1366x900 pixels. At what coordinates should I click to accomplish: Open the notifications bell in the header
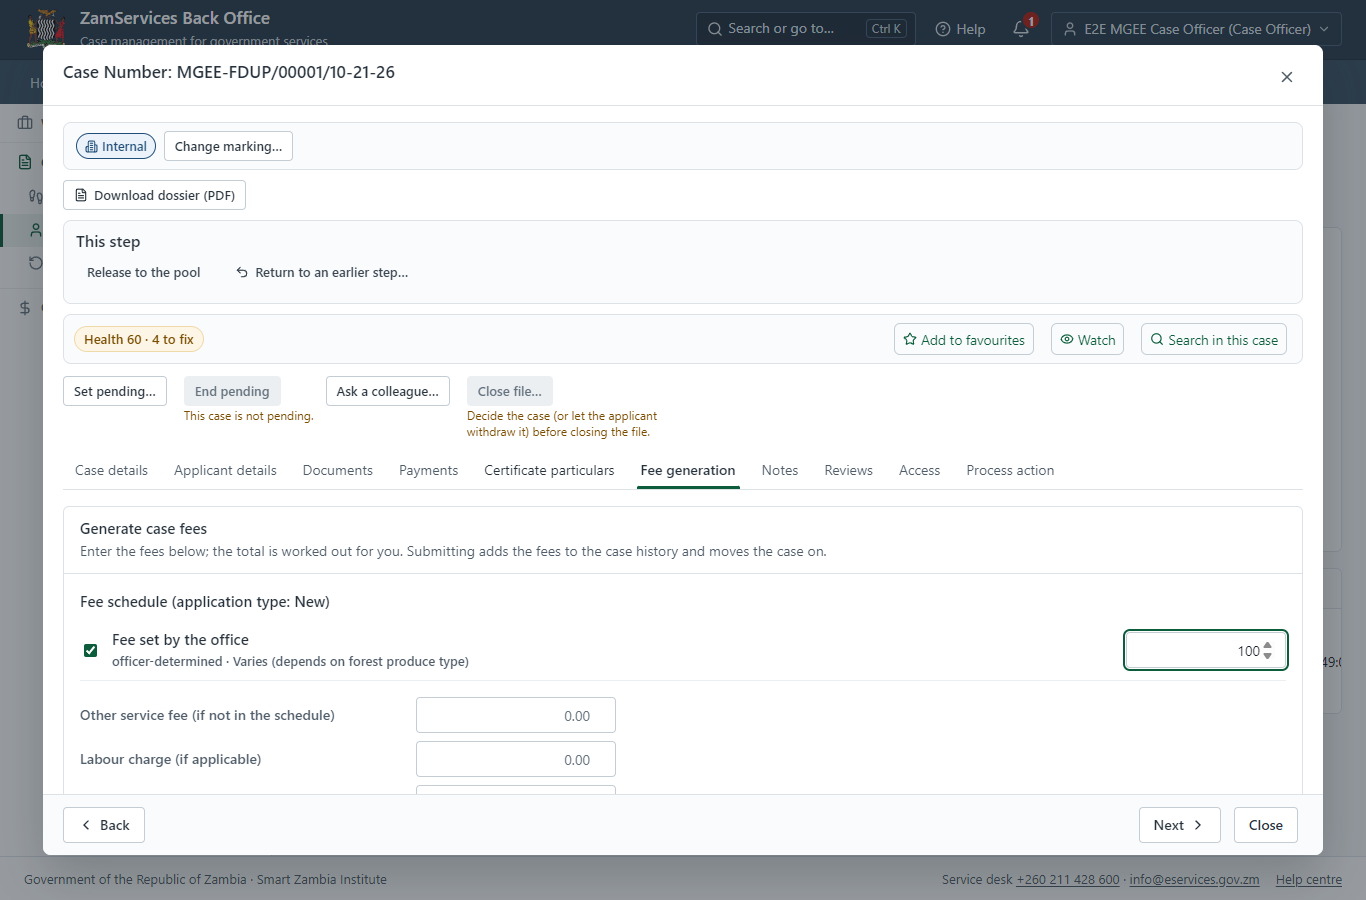(x=1021, y=29)
